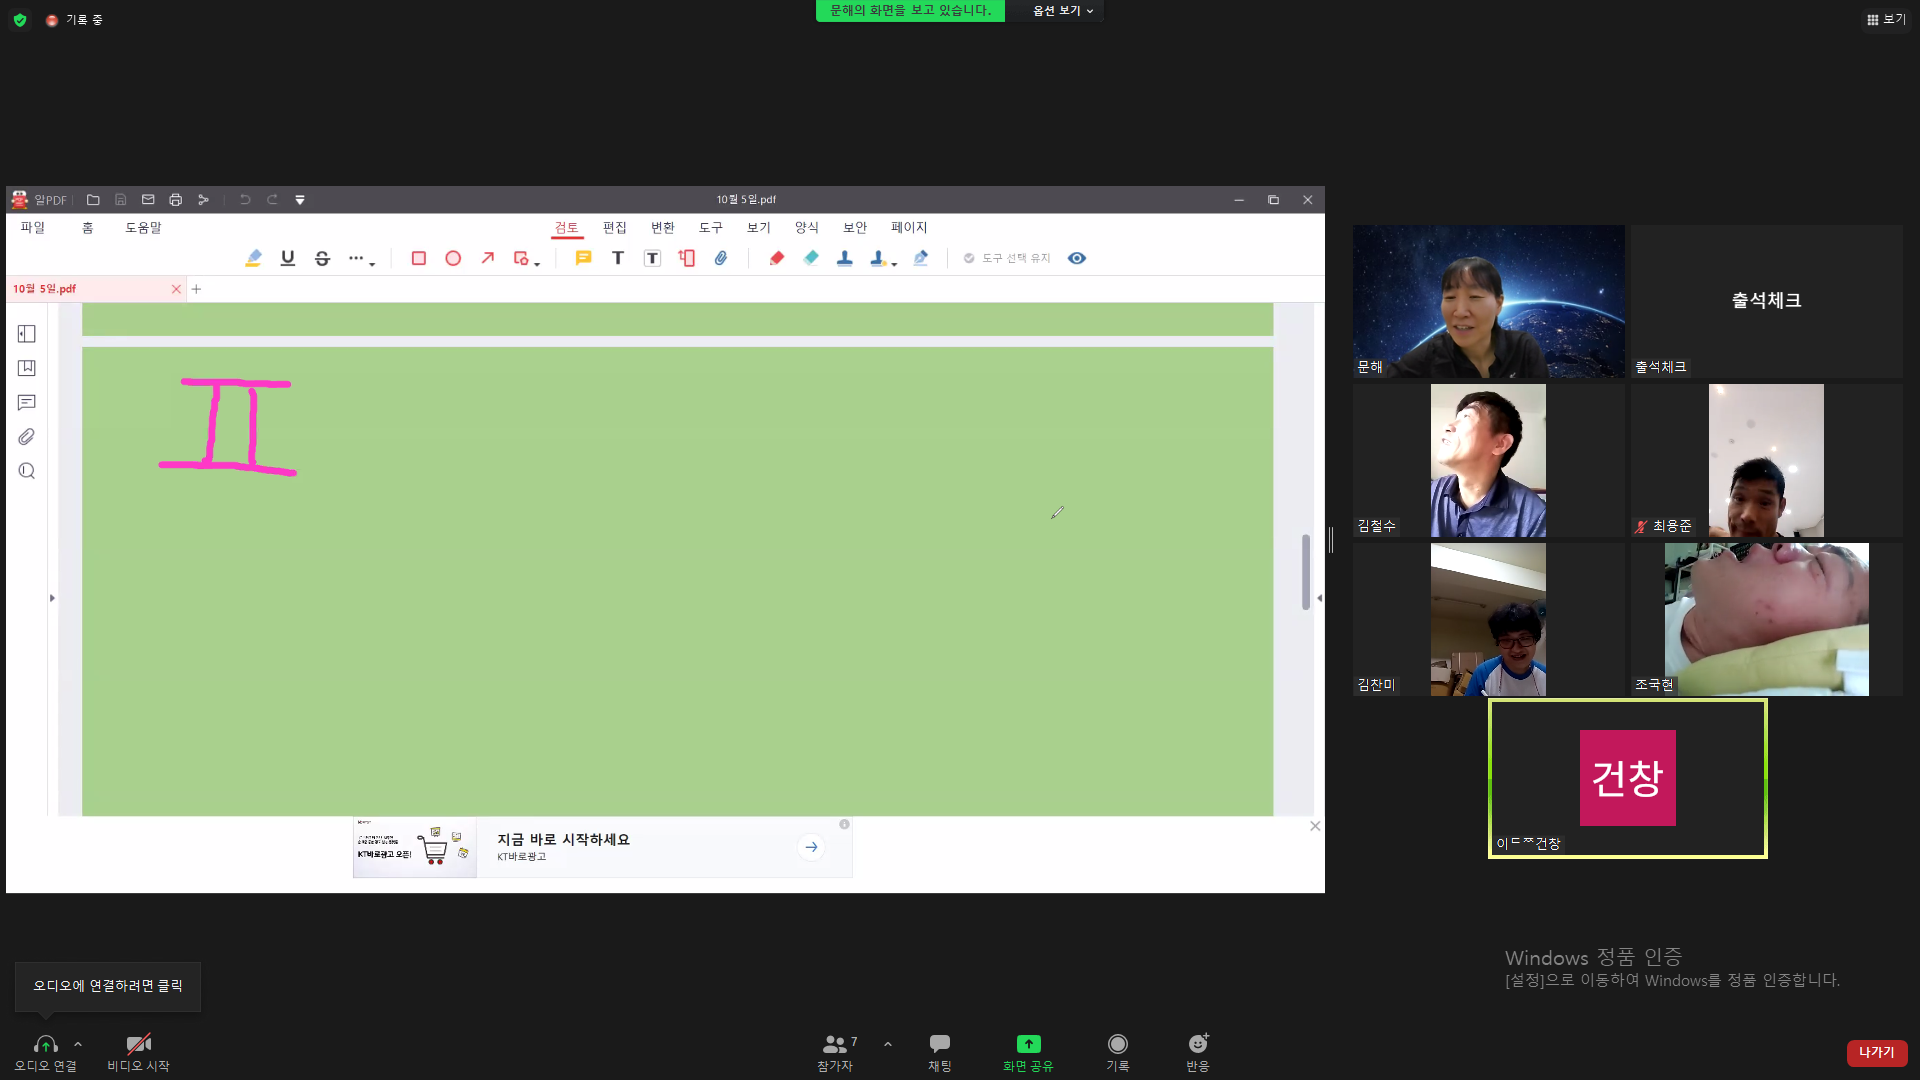Select the blue stamp tool

pos(845,258)
